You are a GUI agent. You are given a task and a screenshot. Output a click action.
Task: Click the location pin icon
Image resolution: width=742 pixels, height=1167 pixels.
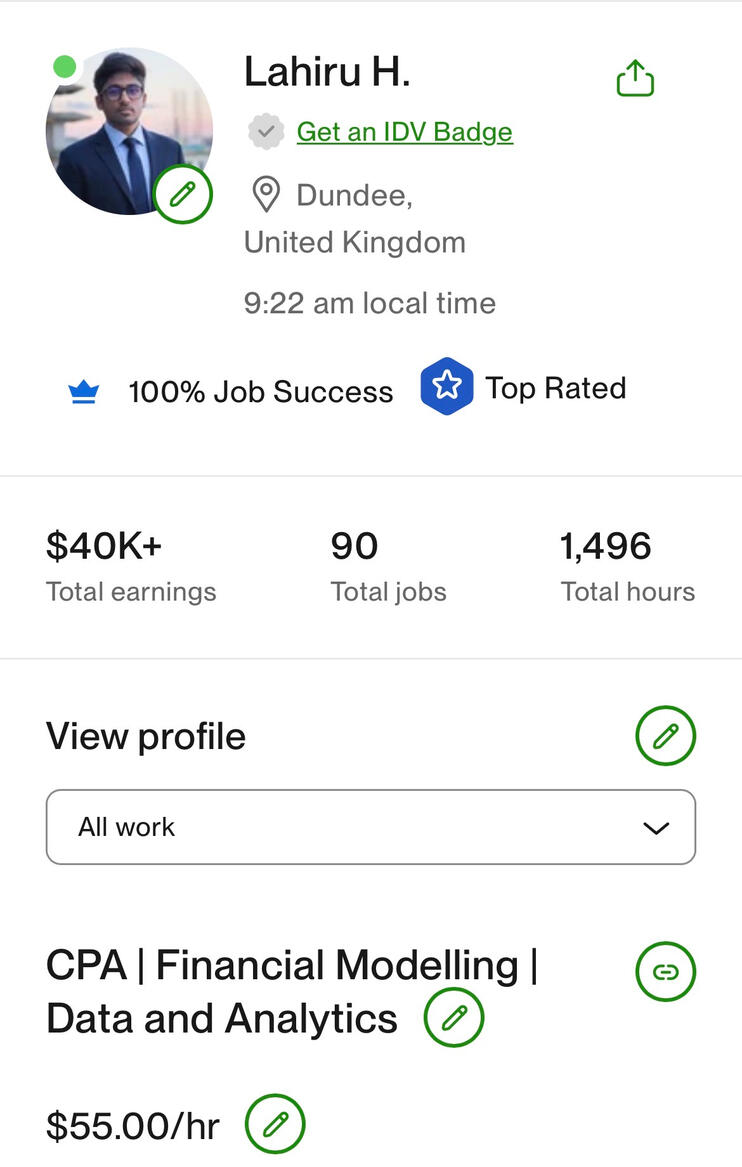[265, 195]
